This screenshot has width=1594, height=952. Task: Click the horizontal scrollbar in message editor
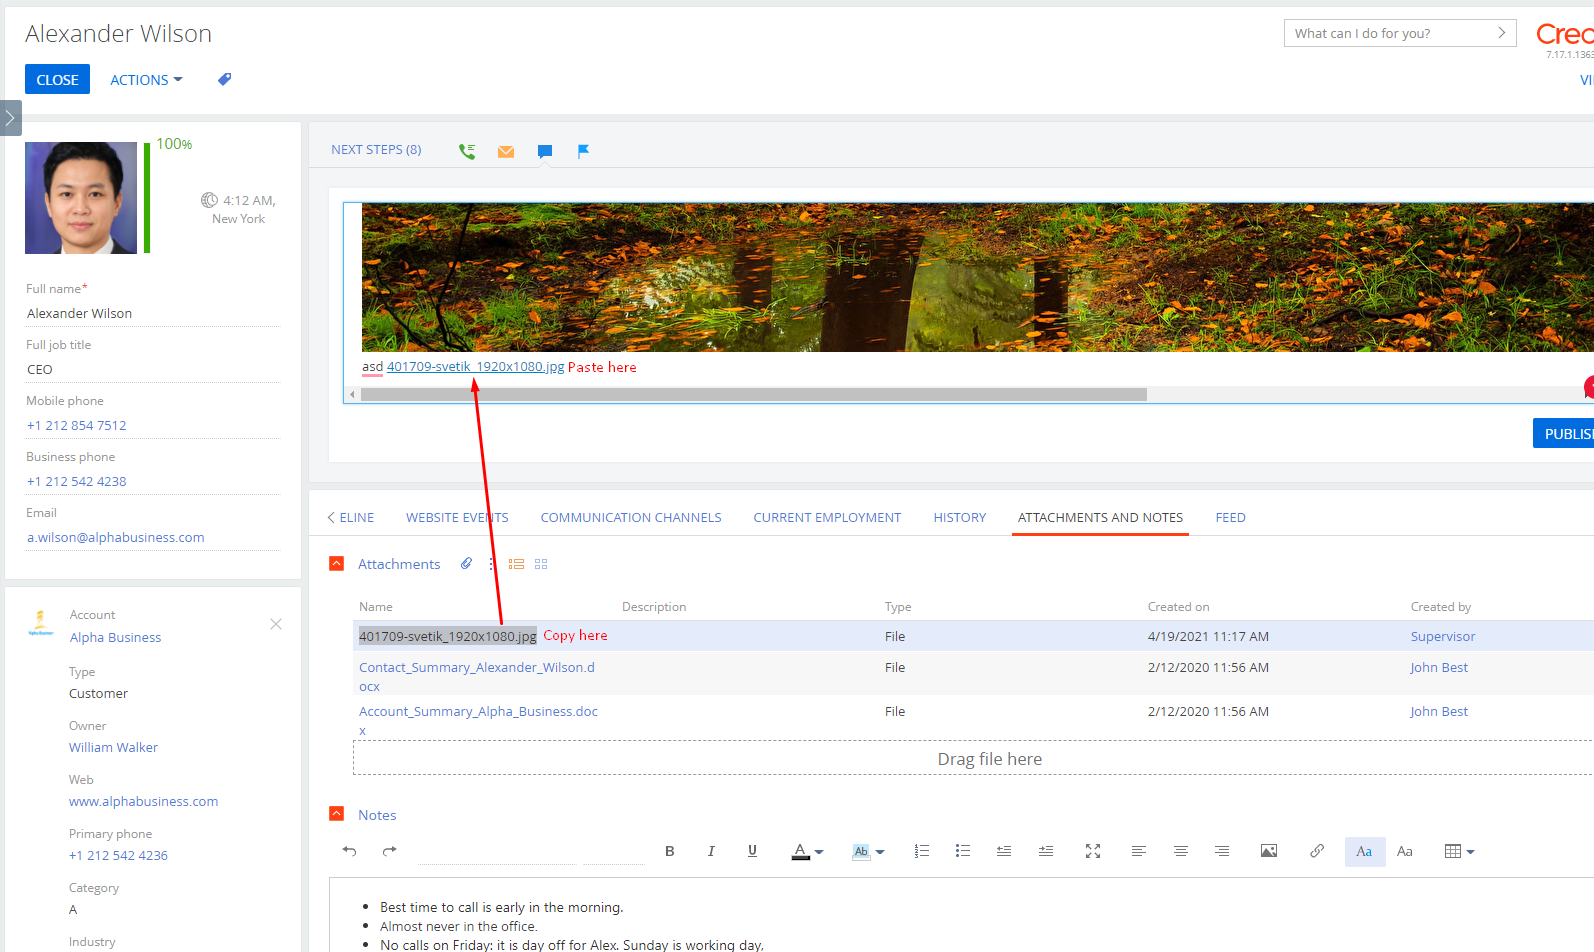(754, 394)
